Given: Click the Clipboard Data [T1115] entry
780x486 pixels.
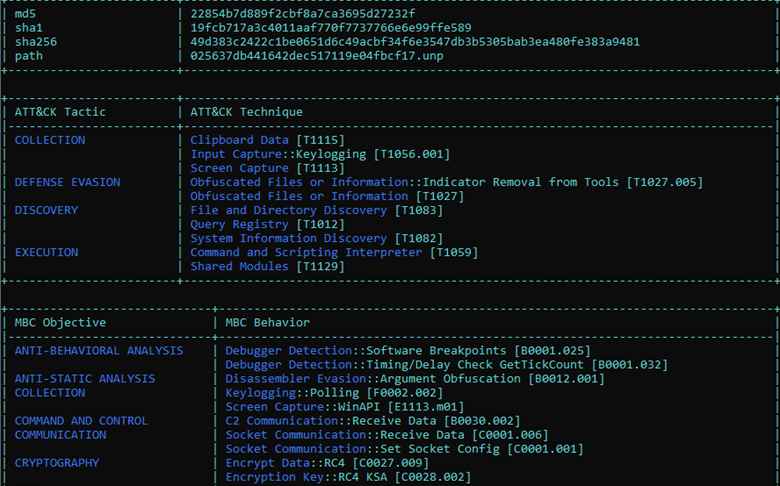Looking at the screenshot, I should pyautogui.click(x=253, y=140).
